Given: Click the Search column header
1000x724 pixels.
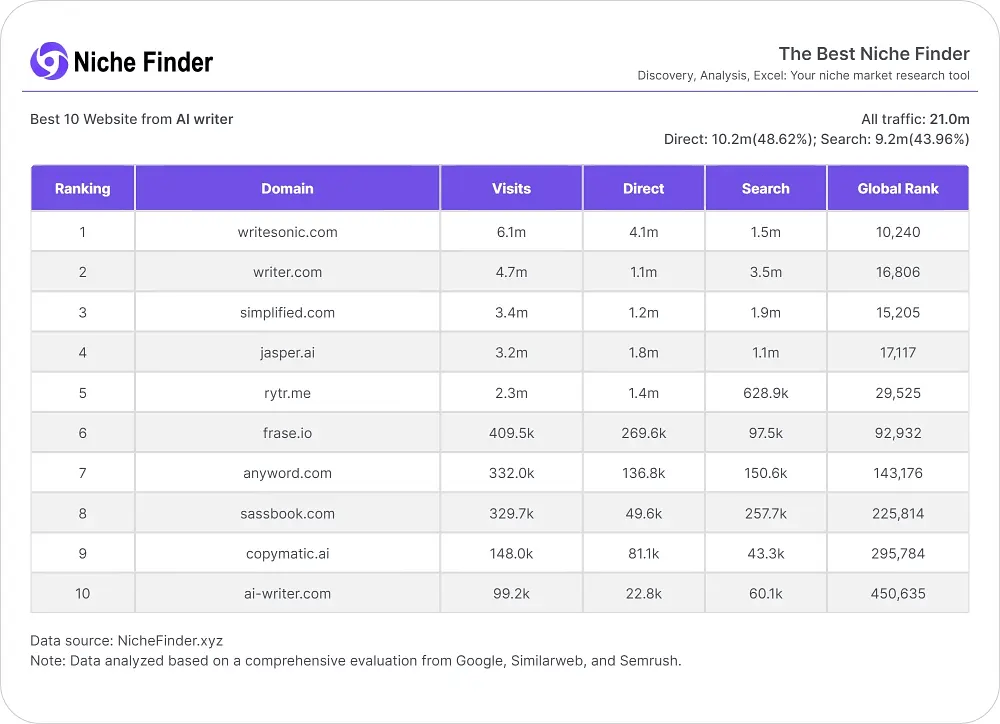Looking at the screenshot, I should (766, 188).
